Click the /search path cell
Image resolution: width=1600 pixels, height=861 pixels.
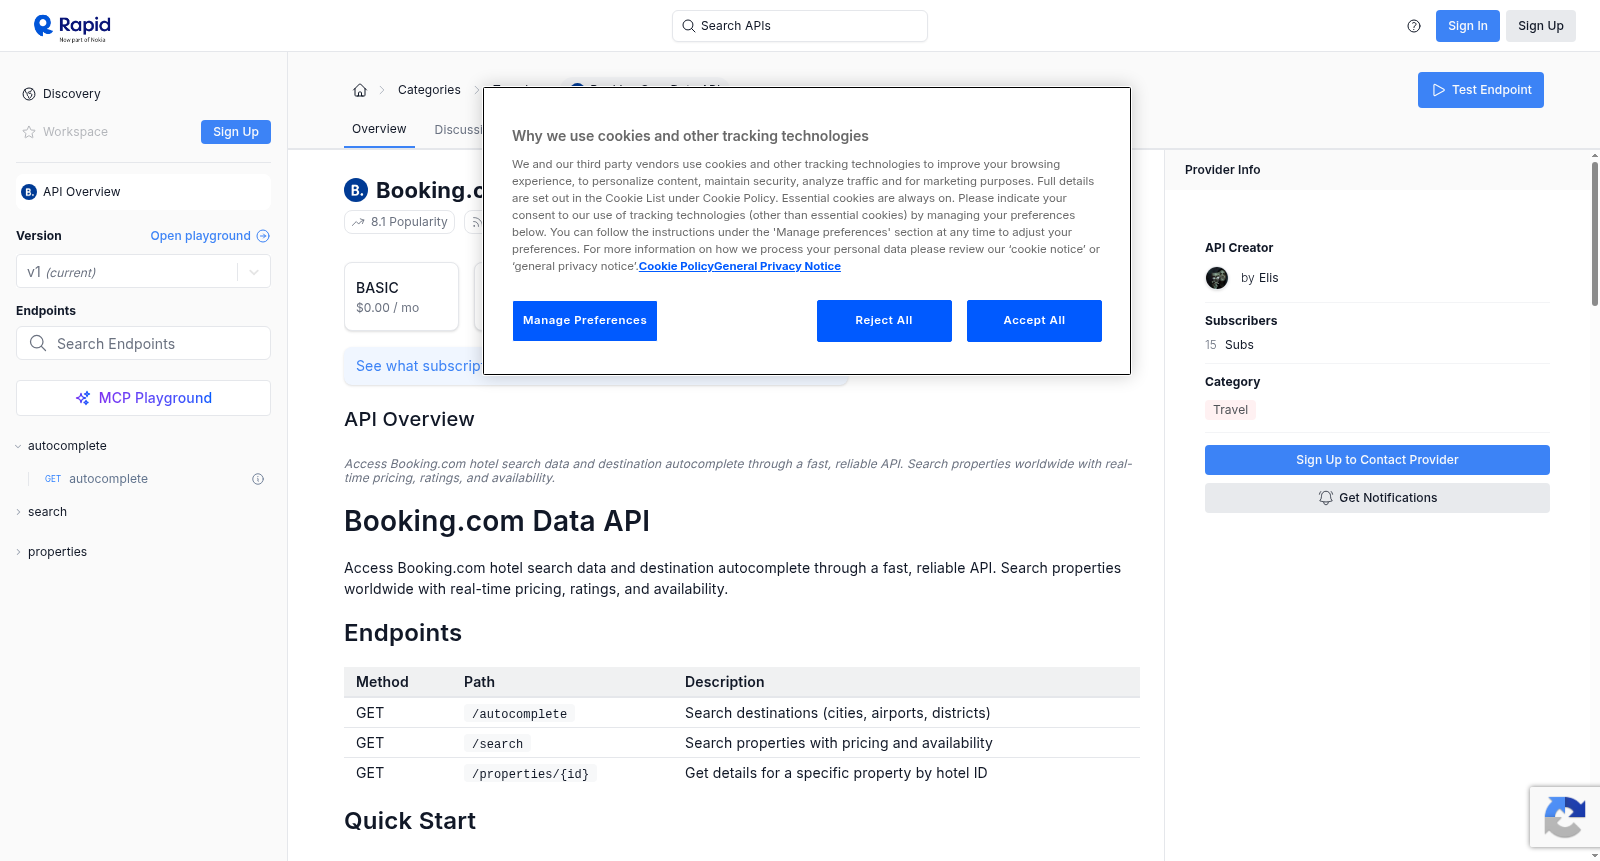tap(497, 744)
